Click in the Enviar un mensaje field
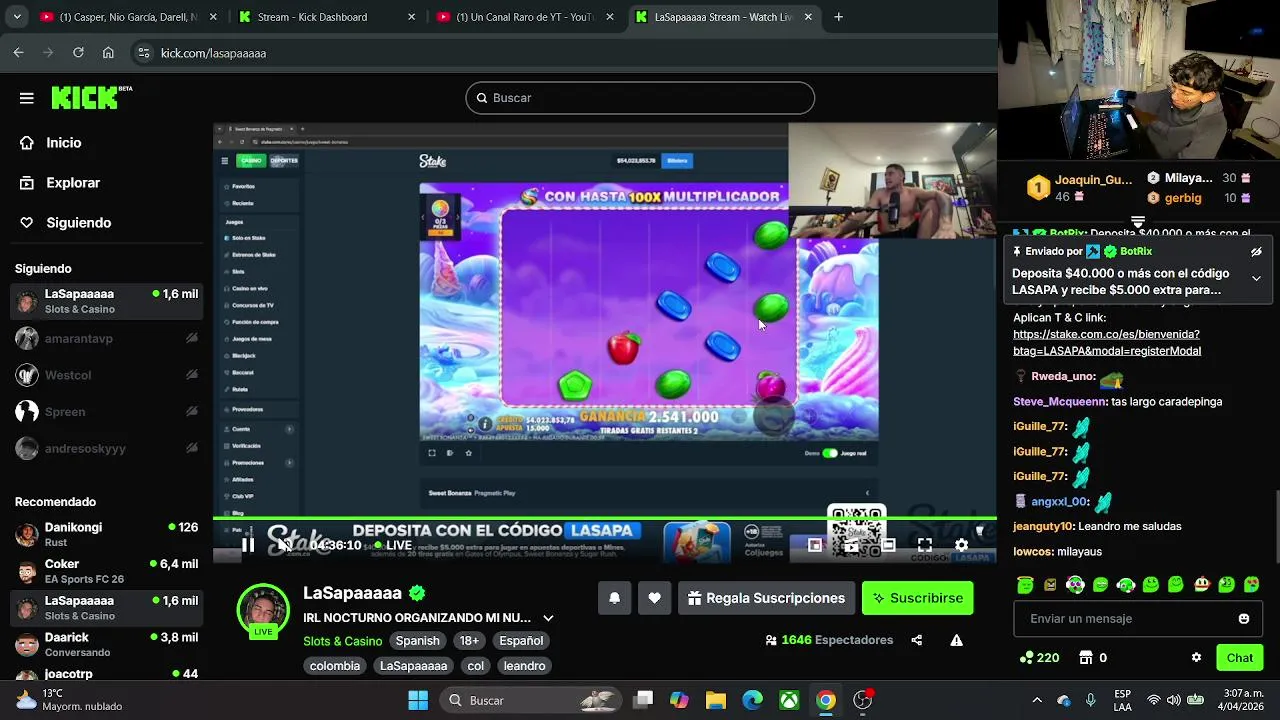This screenshot has height=720, width=1280. [1138, 619]
